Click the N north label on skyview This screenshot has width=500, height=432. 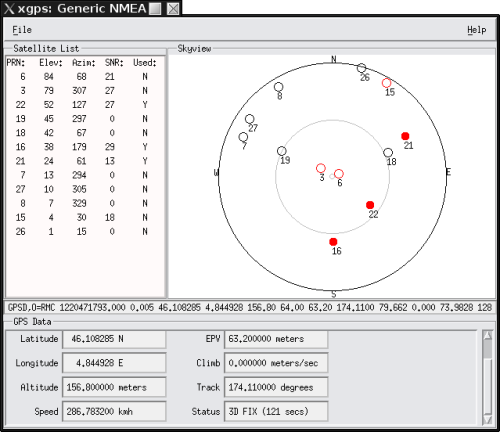pos(334,59)
